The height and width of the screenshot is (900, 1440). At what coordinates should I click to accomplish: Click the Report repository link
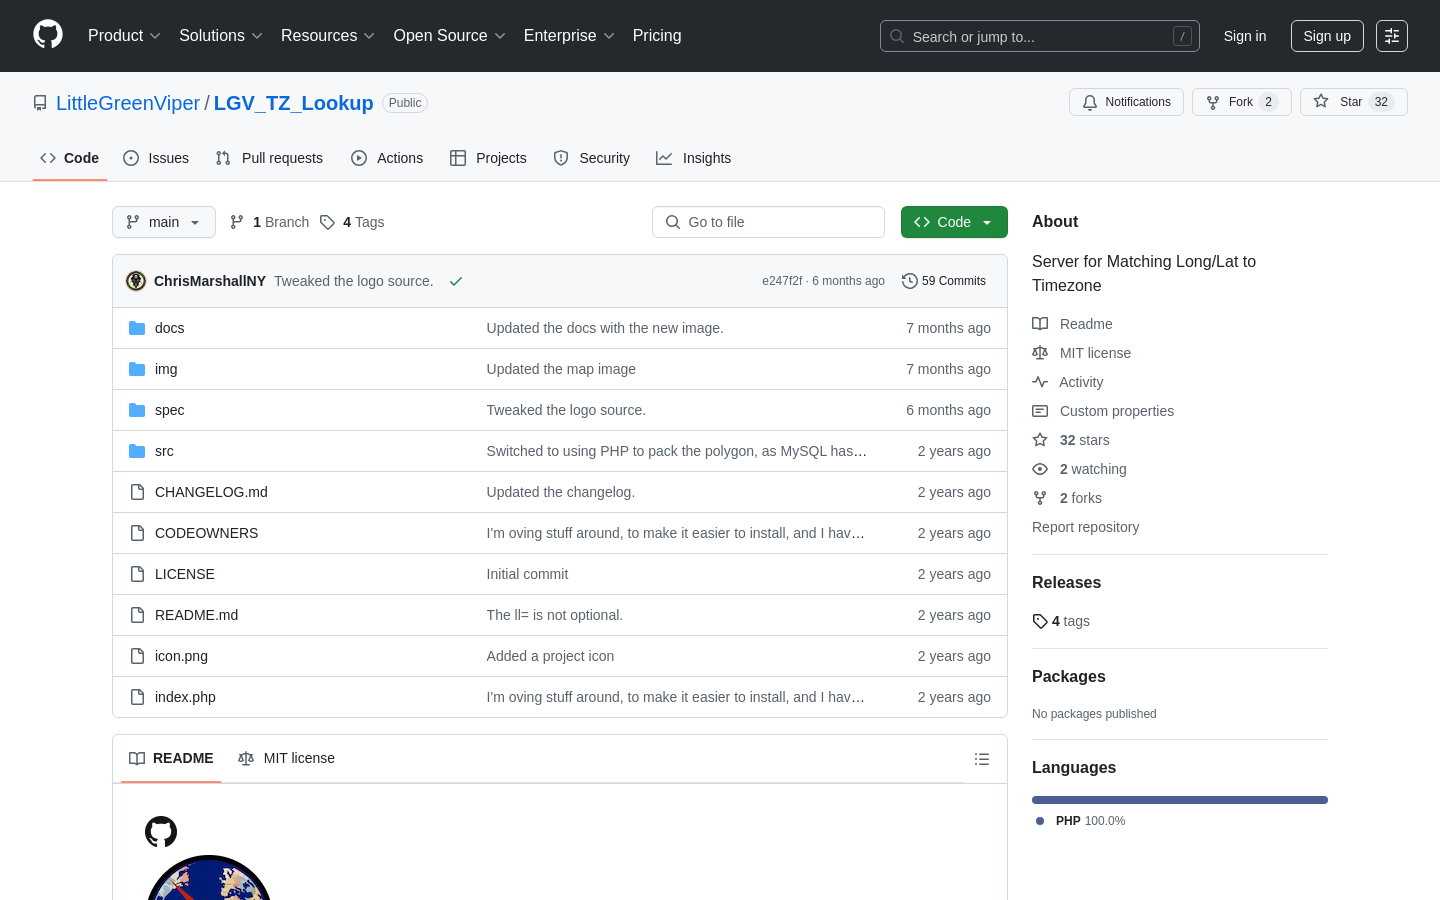click(1085, 527)
